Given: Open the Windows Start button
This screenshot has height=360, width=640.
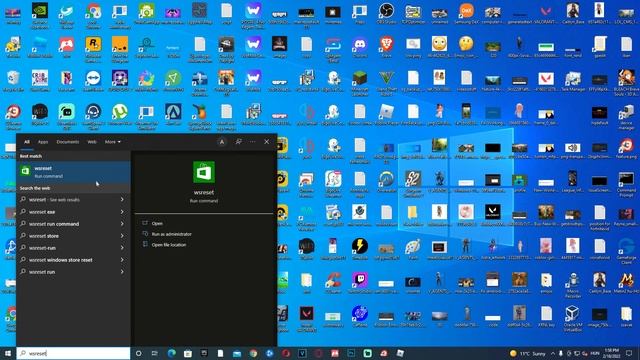Looking at the screenshot, I should (8, 353).
